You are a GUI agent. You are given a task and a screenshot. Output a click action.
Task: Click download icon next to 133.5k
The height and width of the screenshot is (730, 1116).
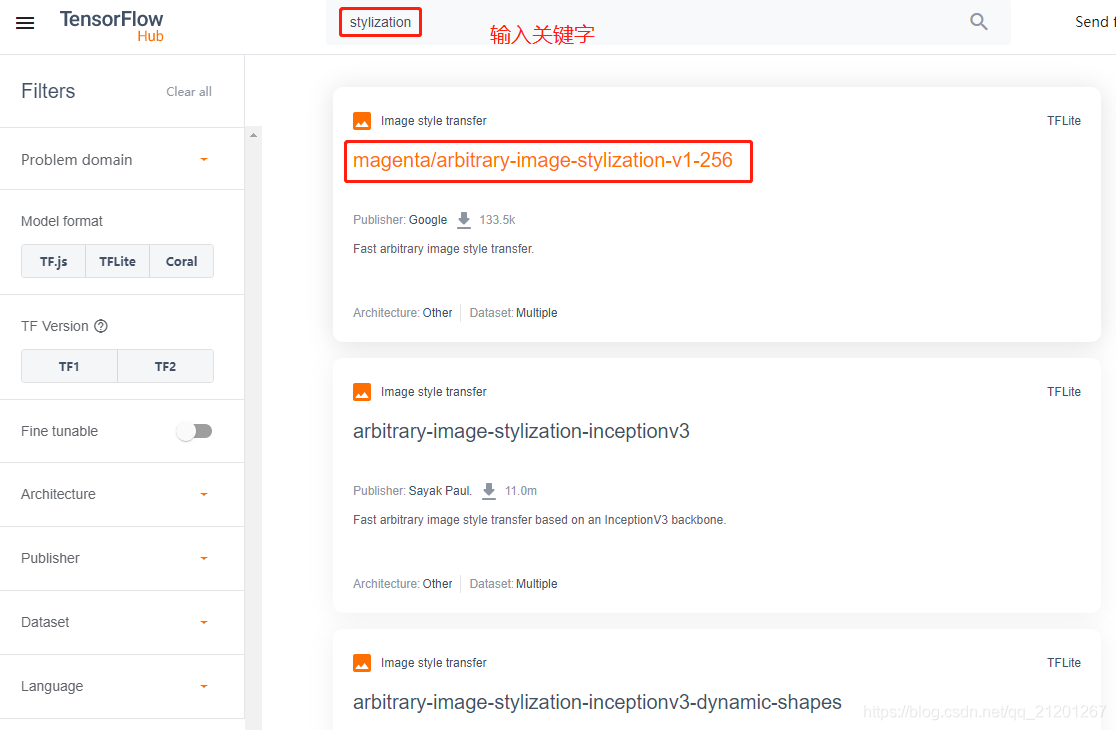(x=463, y=220)
